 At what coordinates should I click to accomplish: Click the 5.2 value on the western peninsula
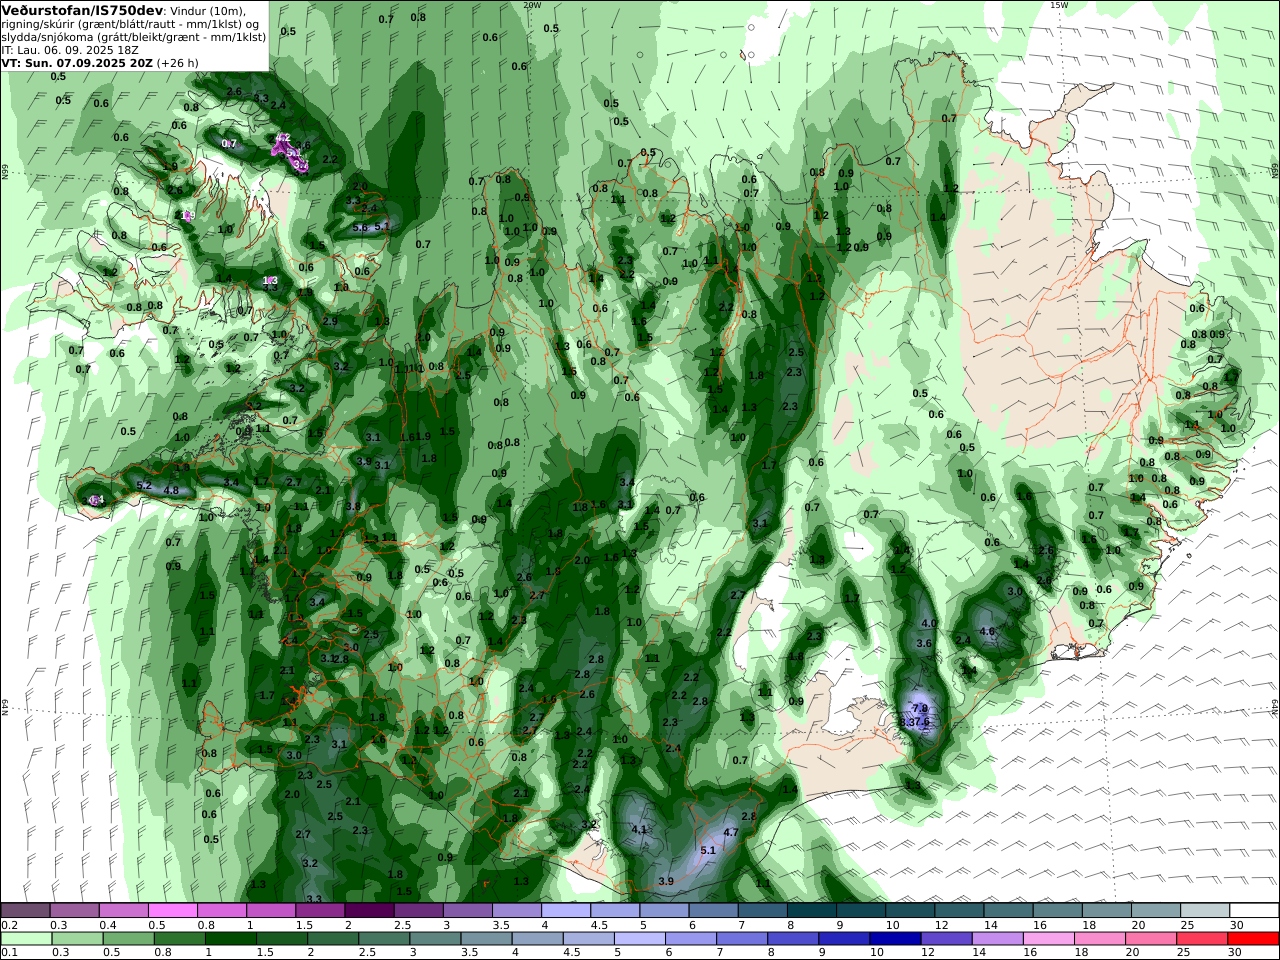[143, 486]
